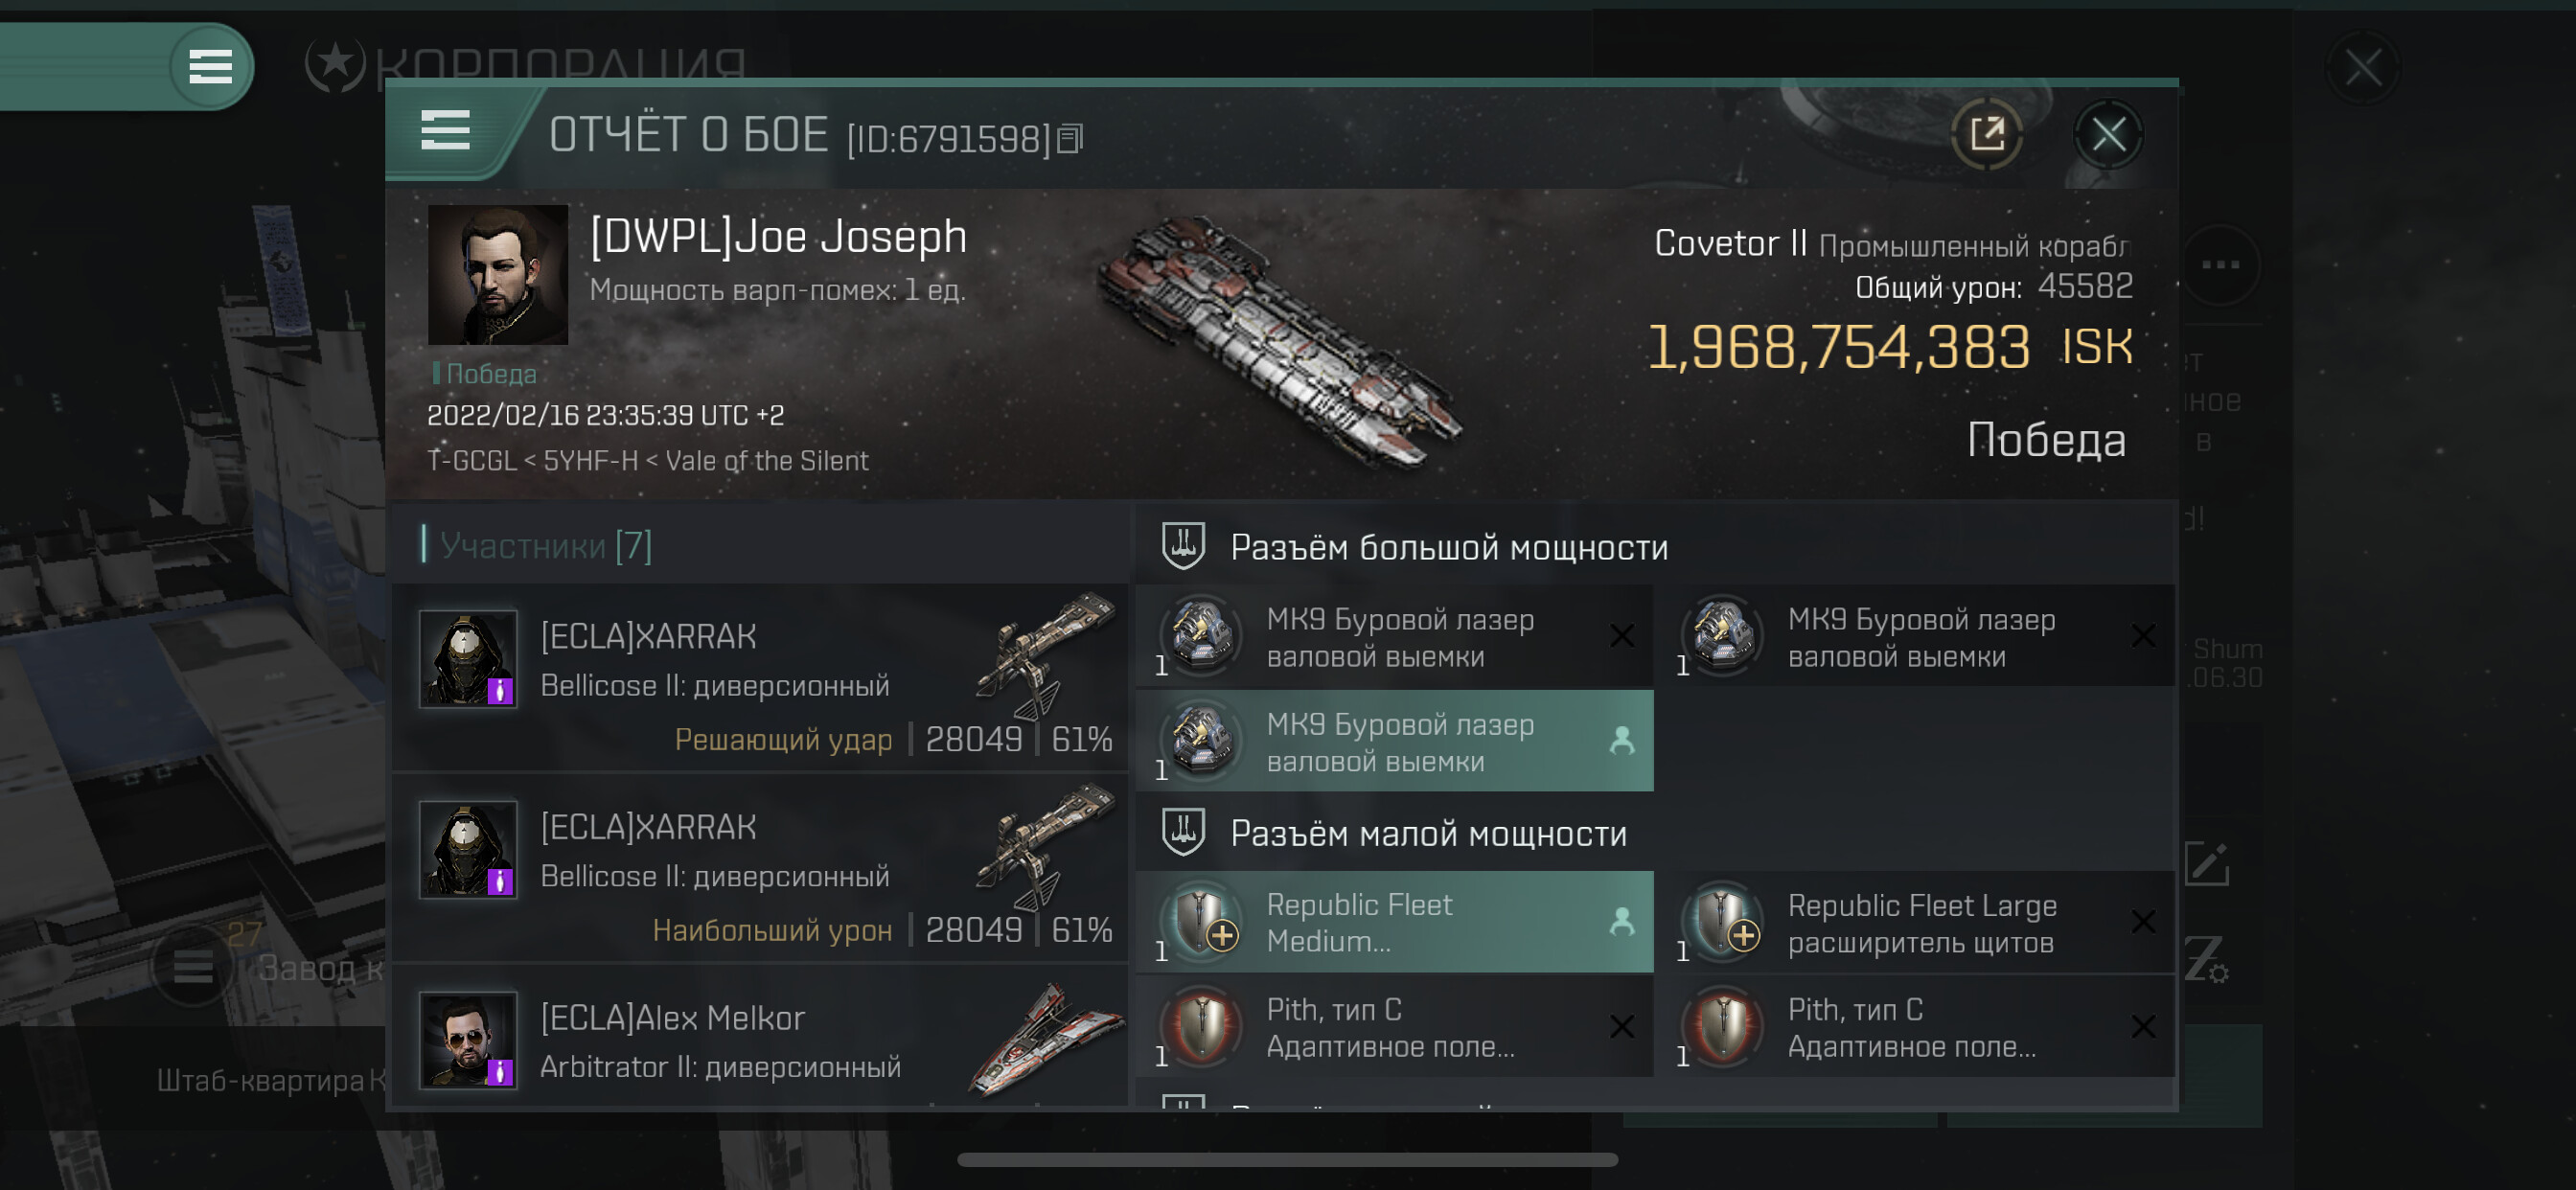Click the T-GCGL system location link
This screenshot has height=1190, width=2576.
tap(470, 461)
